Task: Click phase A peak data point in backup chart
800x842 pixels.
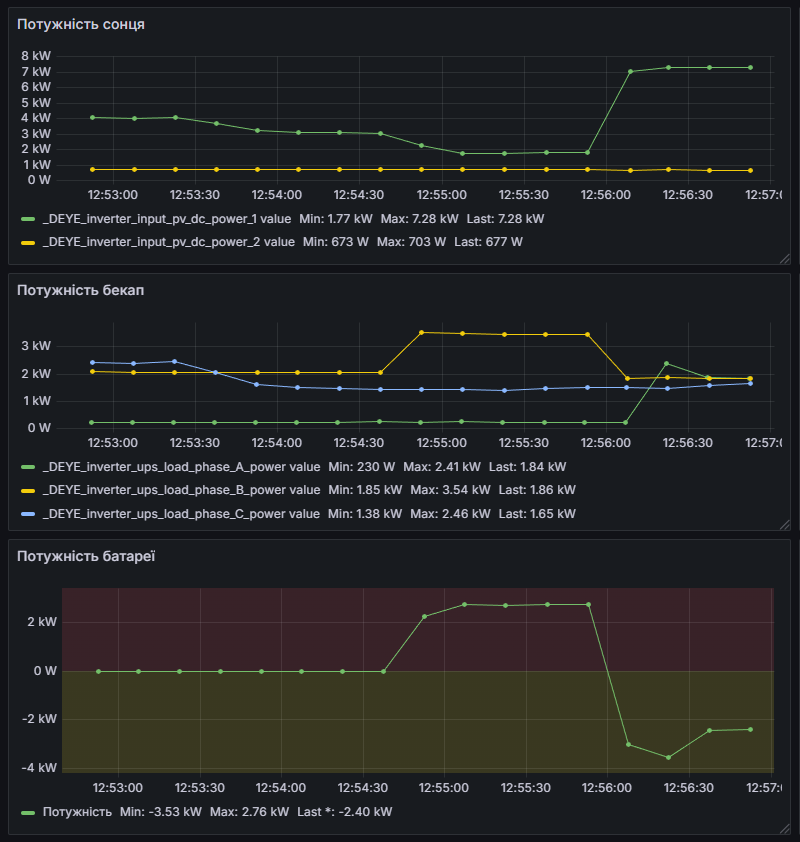Action: 667,363
